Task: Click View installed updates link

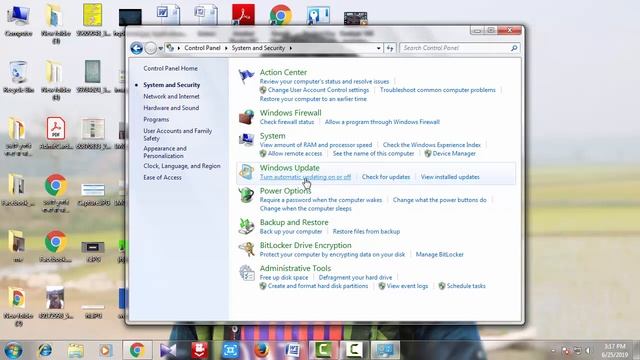Action: [x=450, y=177]
